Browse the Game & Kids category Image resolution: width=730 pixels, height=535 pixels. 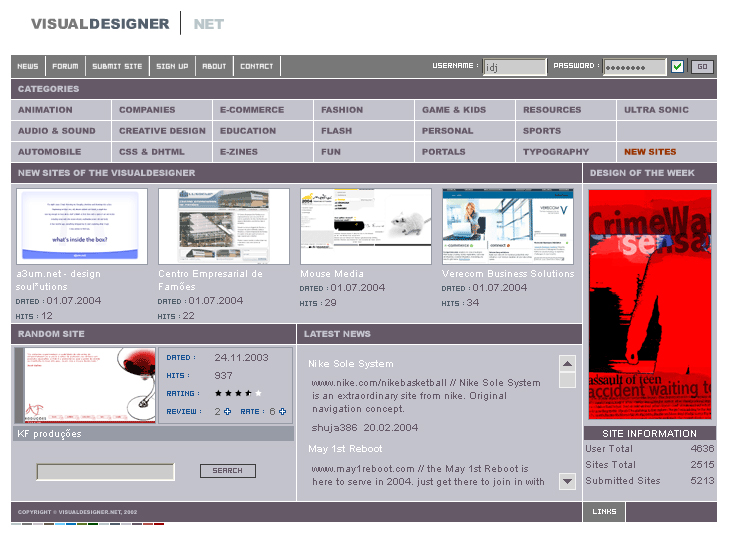coord(454,110)
